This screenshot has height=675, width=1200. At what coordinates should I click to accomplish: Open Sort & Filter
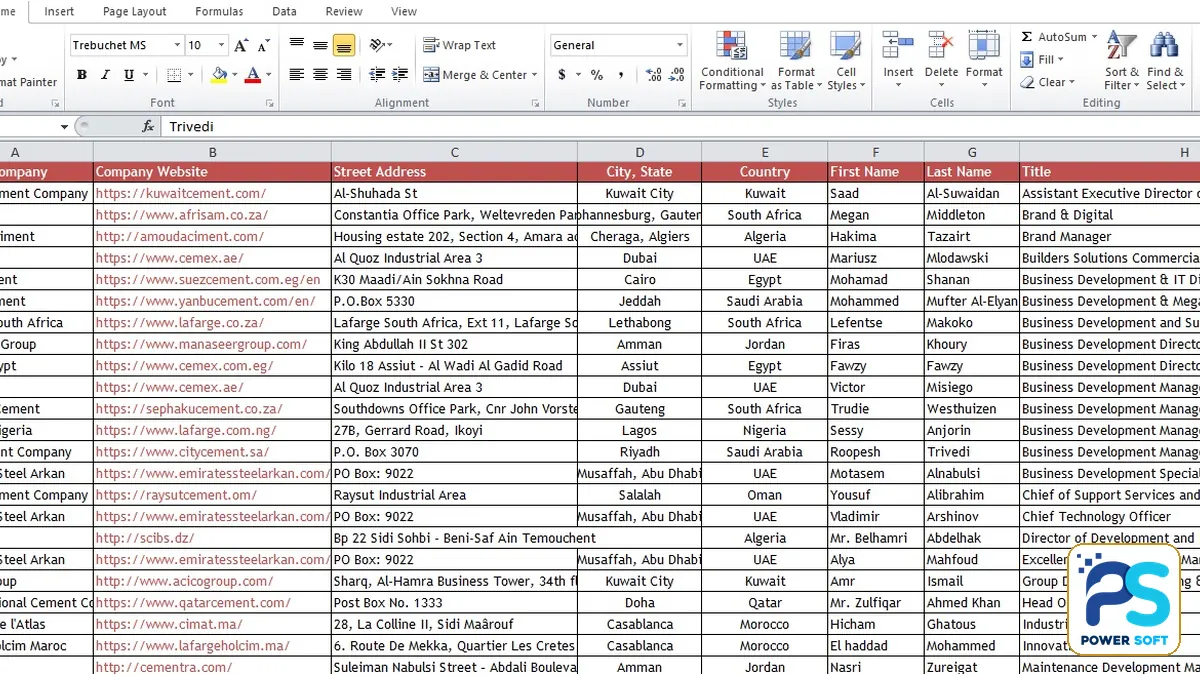click(1122, 61)
